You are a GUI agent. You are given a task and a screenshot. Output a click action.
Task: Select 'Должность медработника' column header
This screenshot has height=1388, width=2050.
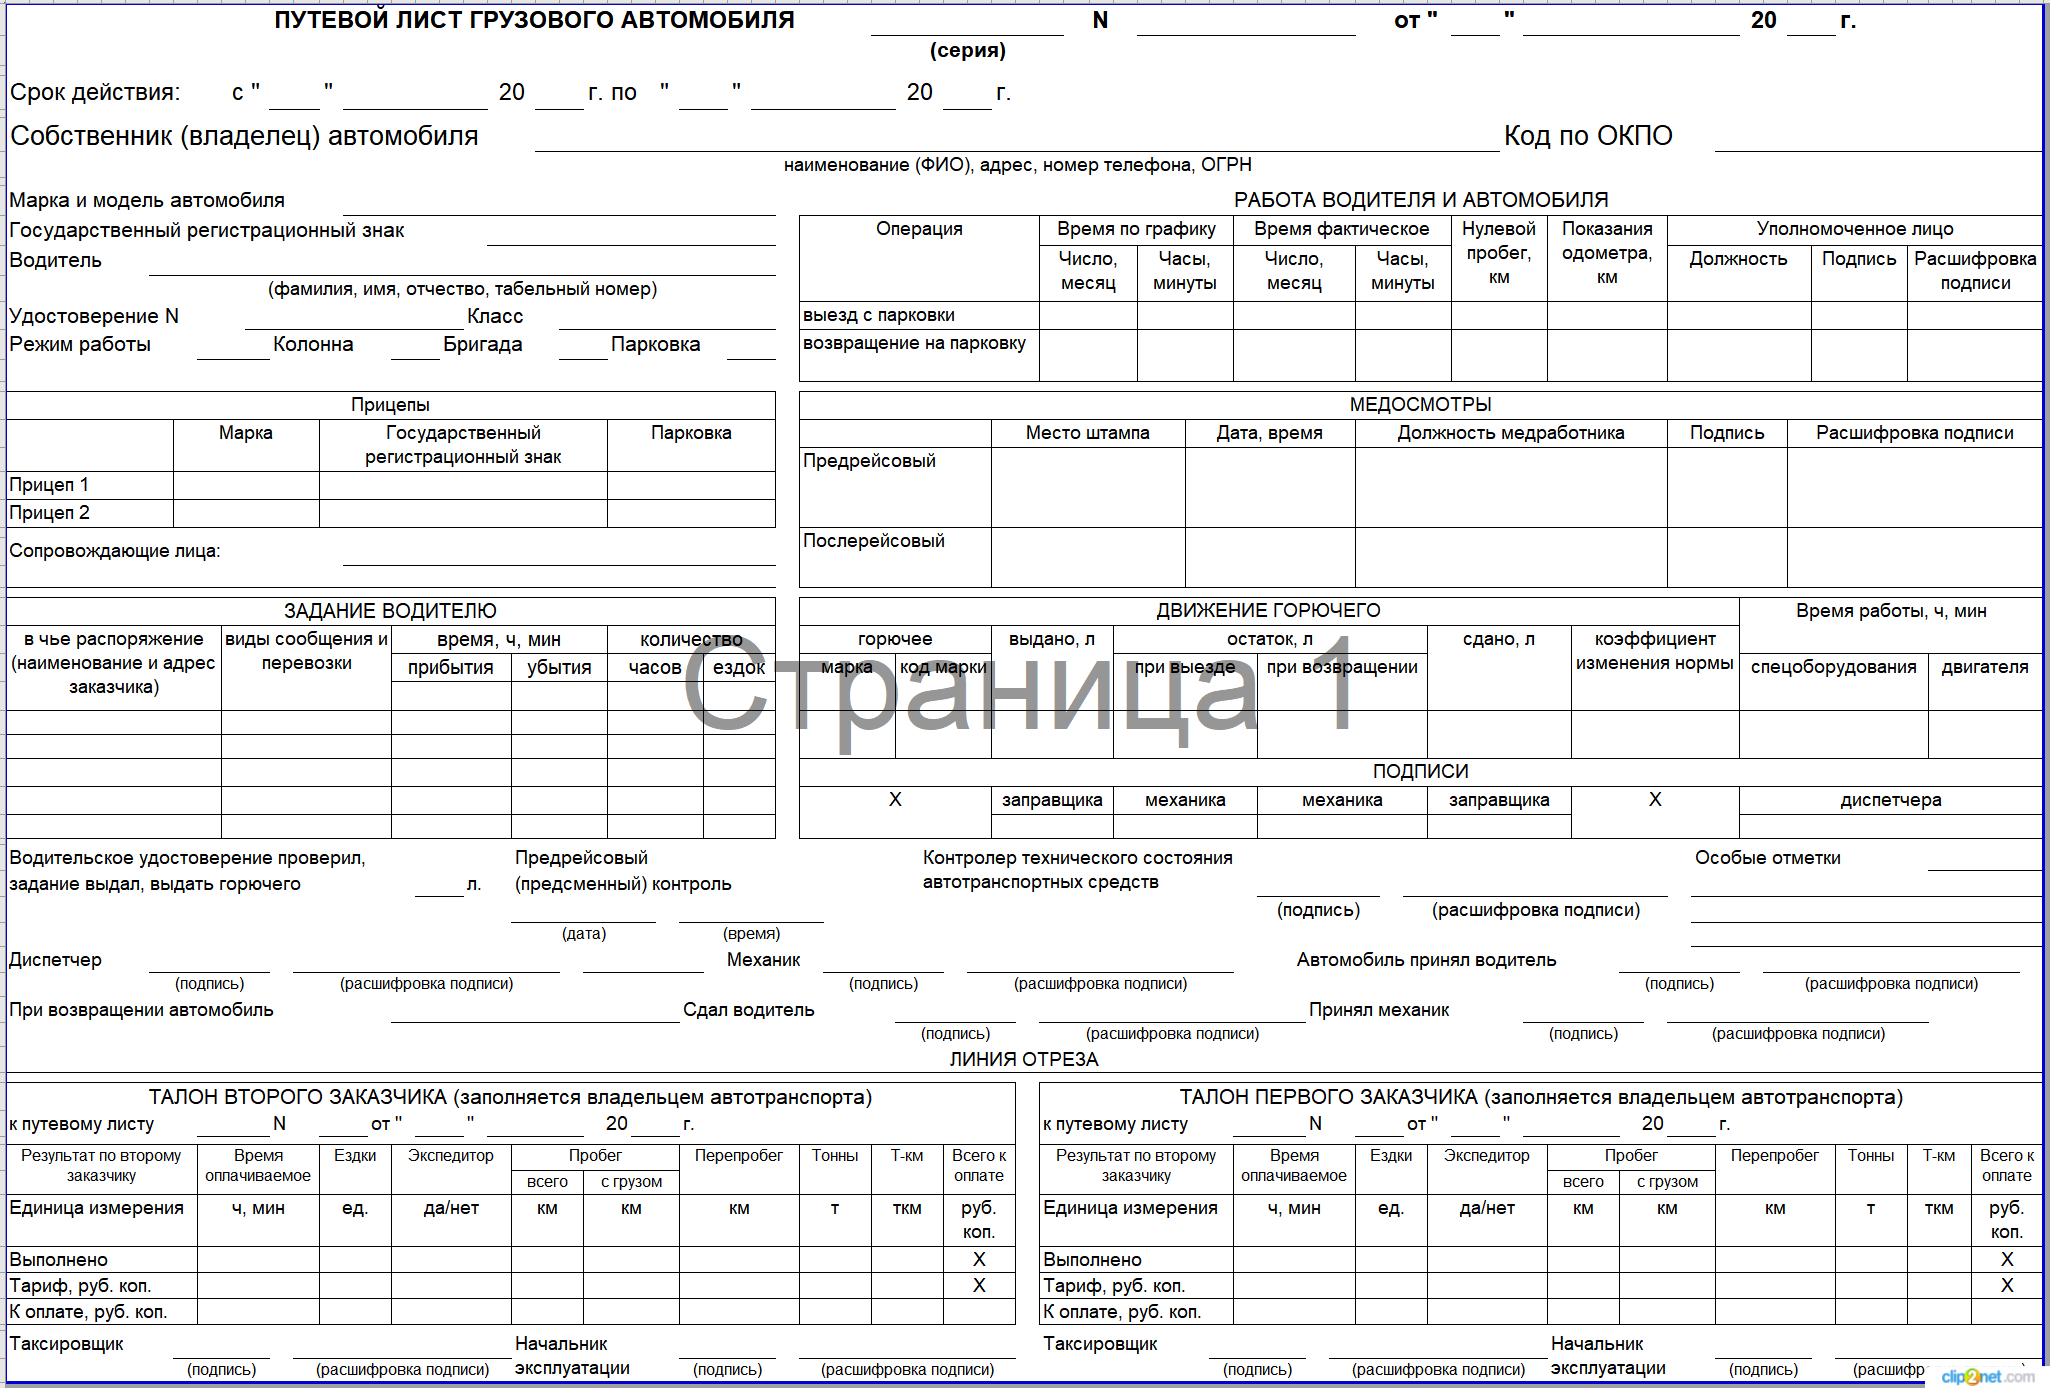pyautogui.click(x=1511, y=433)
